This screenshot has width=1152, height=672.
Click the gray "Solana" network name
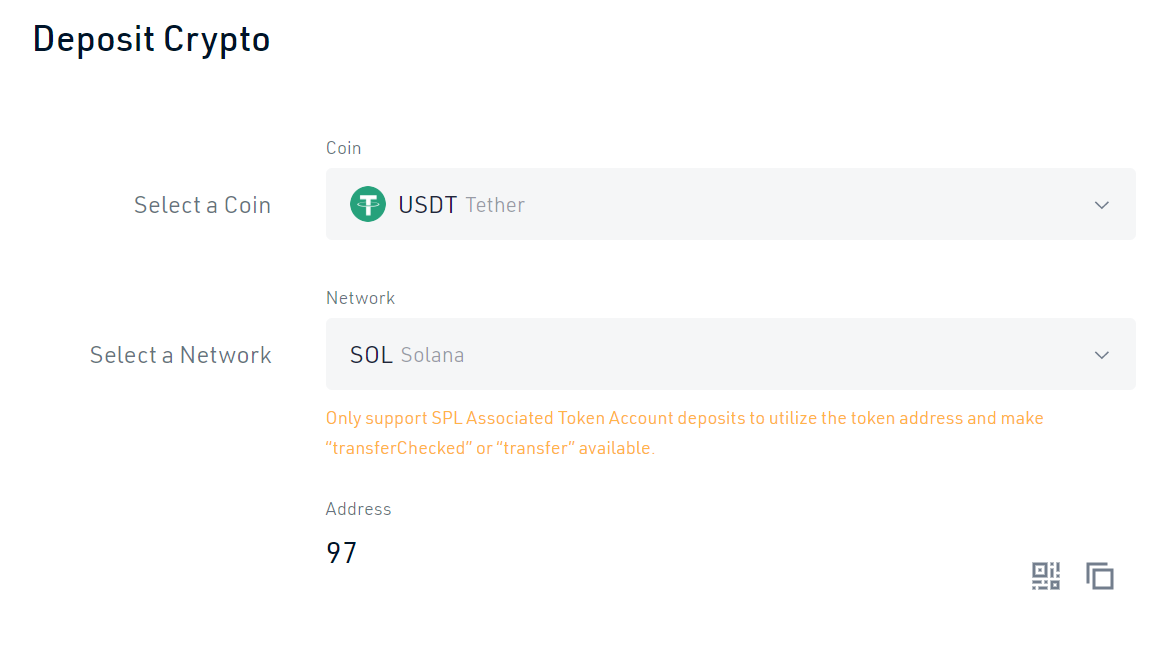pos(432,355)
